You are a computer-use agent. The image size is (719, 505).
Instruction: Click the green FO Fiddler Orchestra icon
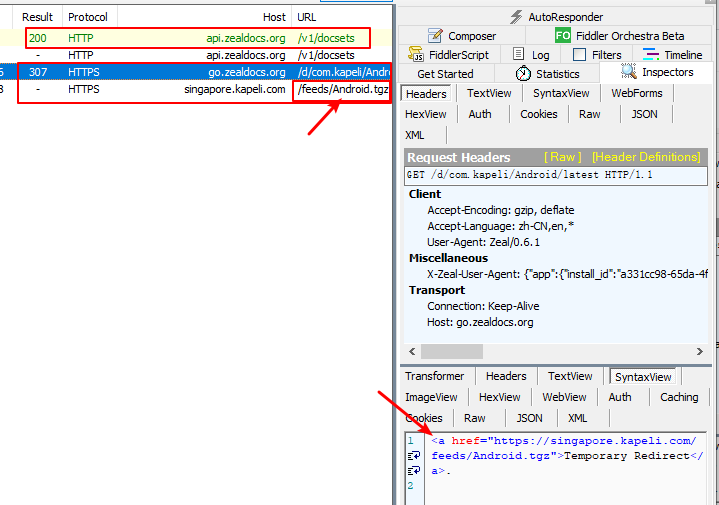click(563, 36)
